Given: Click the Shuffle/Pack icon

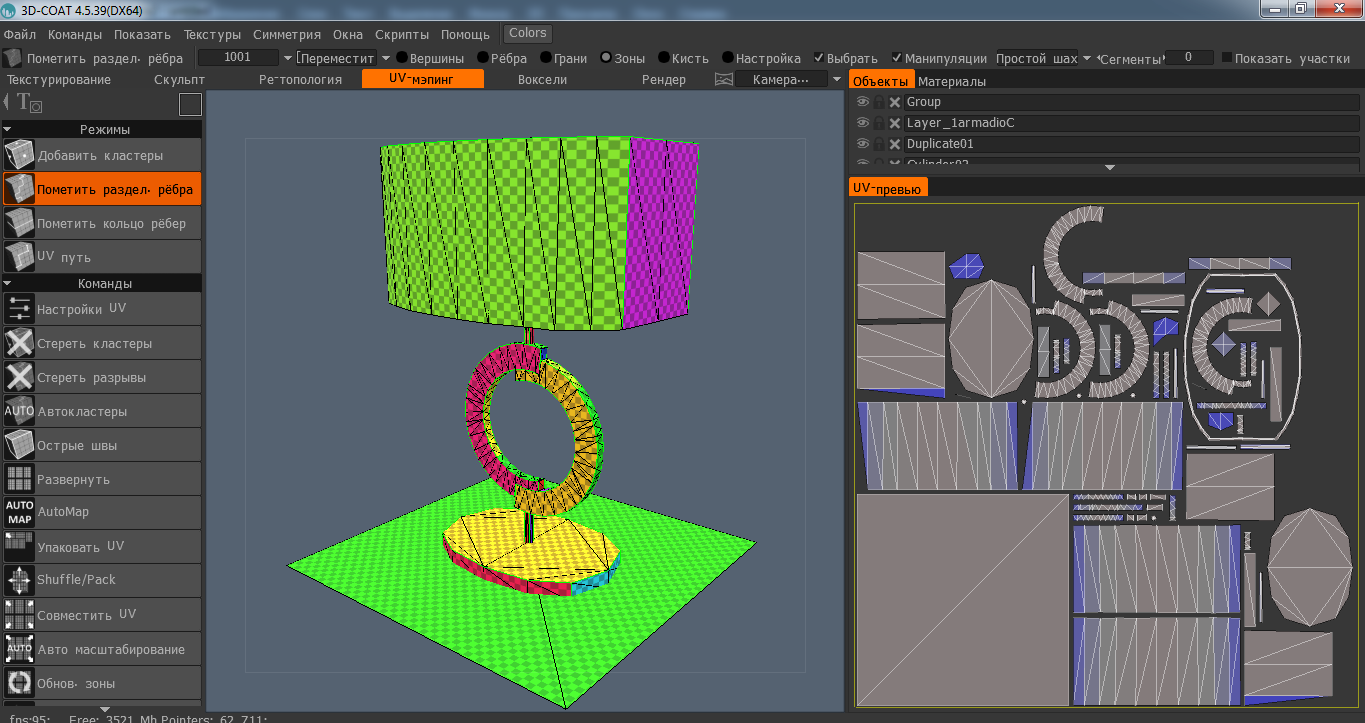Looking at the screenshot, I should coord(19,580).
